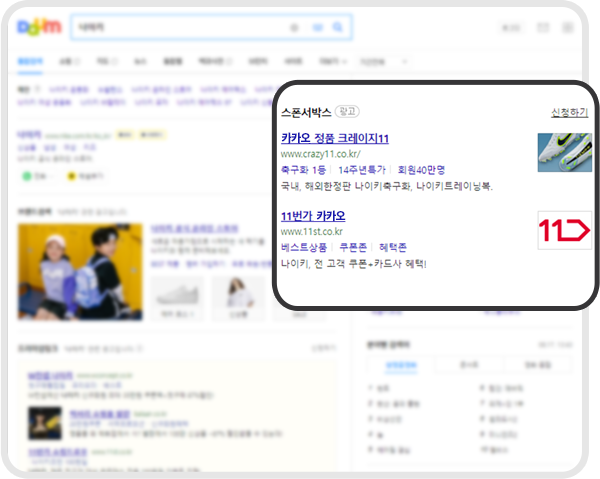Open the 14주년특가 sublink
Viewport: 600px width, 479px height.
pos(362,170)
